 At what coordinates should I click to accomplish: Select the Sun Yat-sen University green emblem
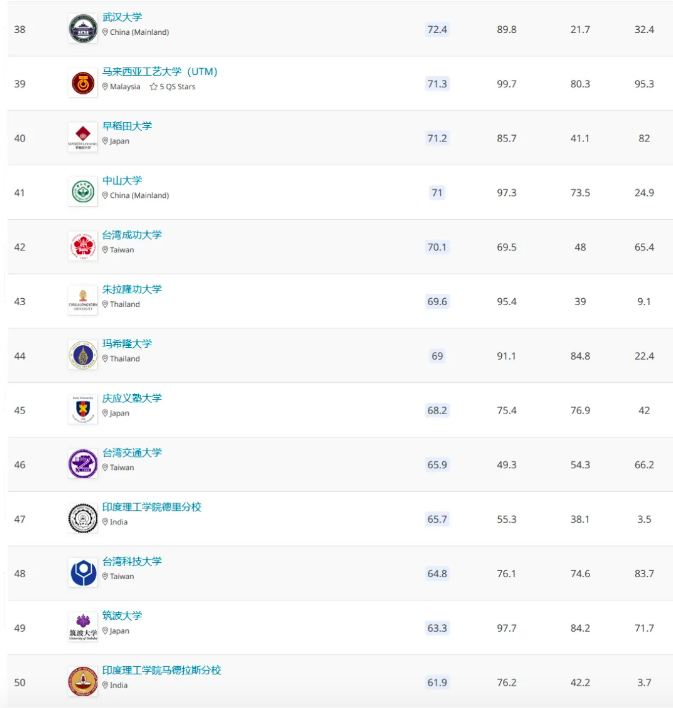(x=83, y=192)
